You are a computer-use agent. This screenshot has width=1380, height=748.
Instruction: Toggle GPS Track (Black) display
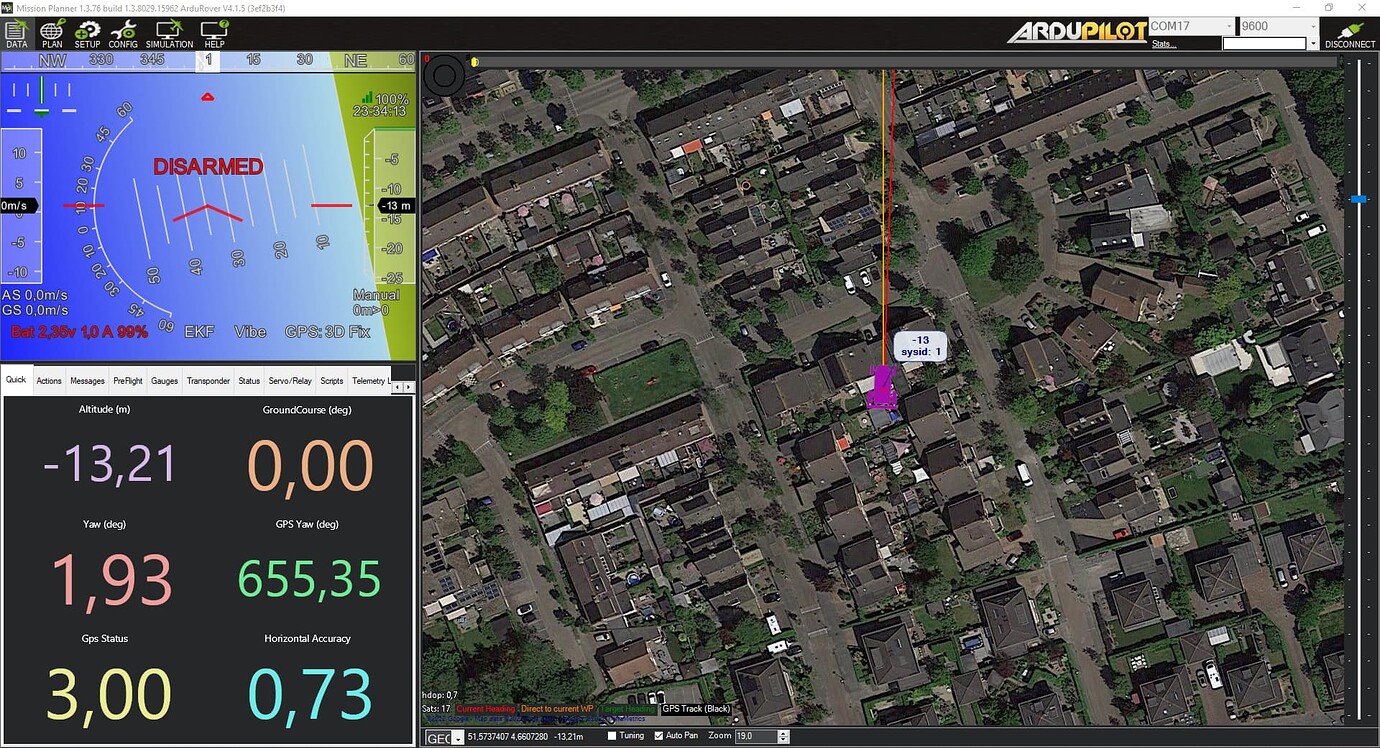[698, 708]
